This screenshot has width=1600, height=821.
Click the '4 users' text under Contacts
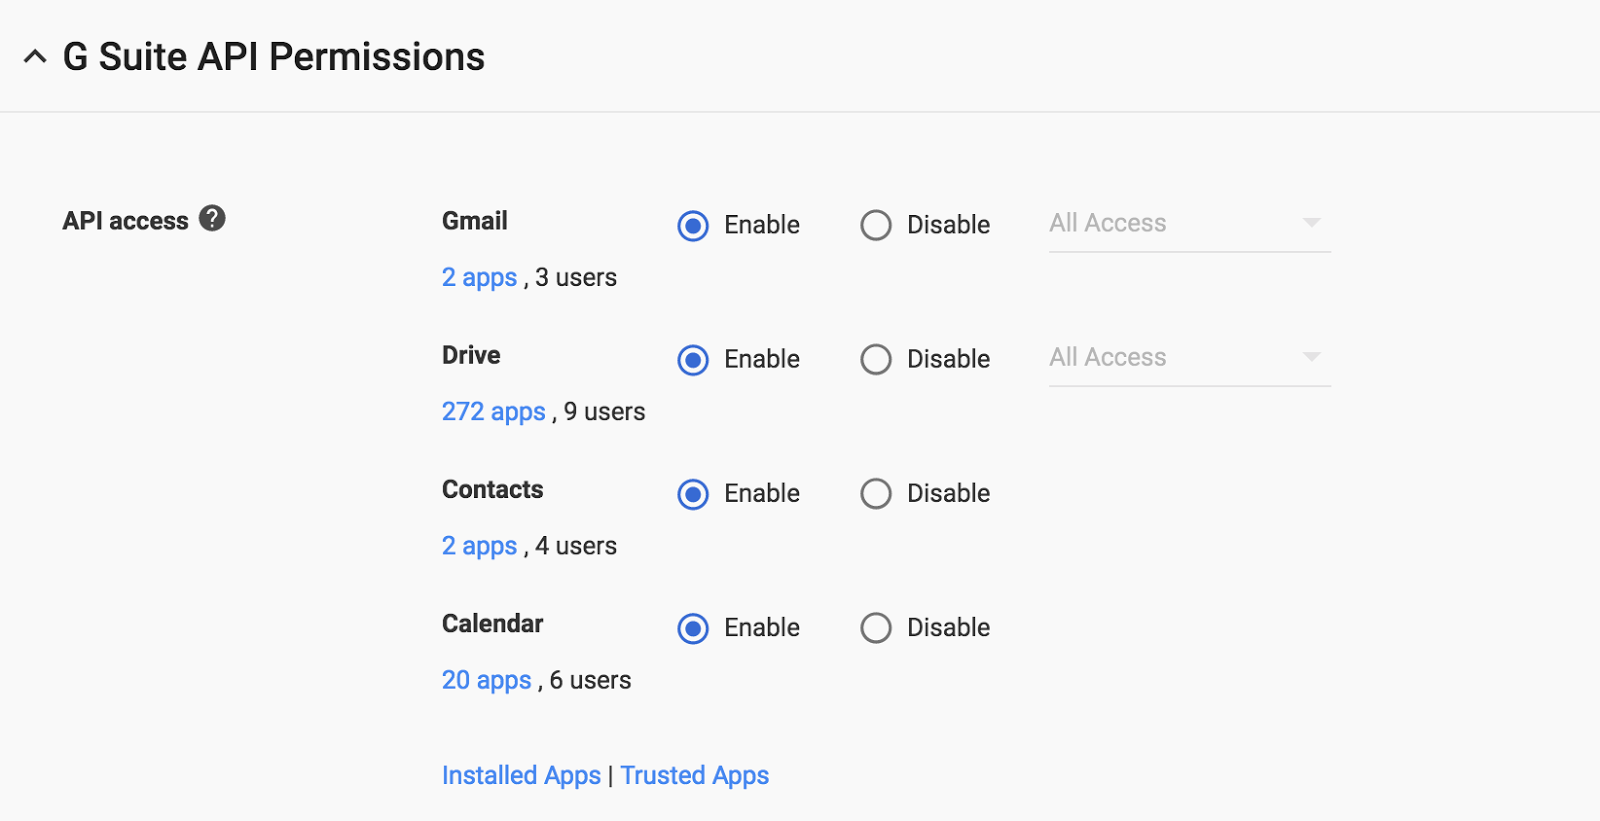coord(576,545)
